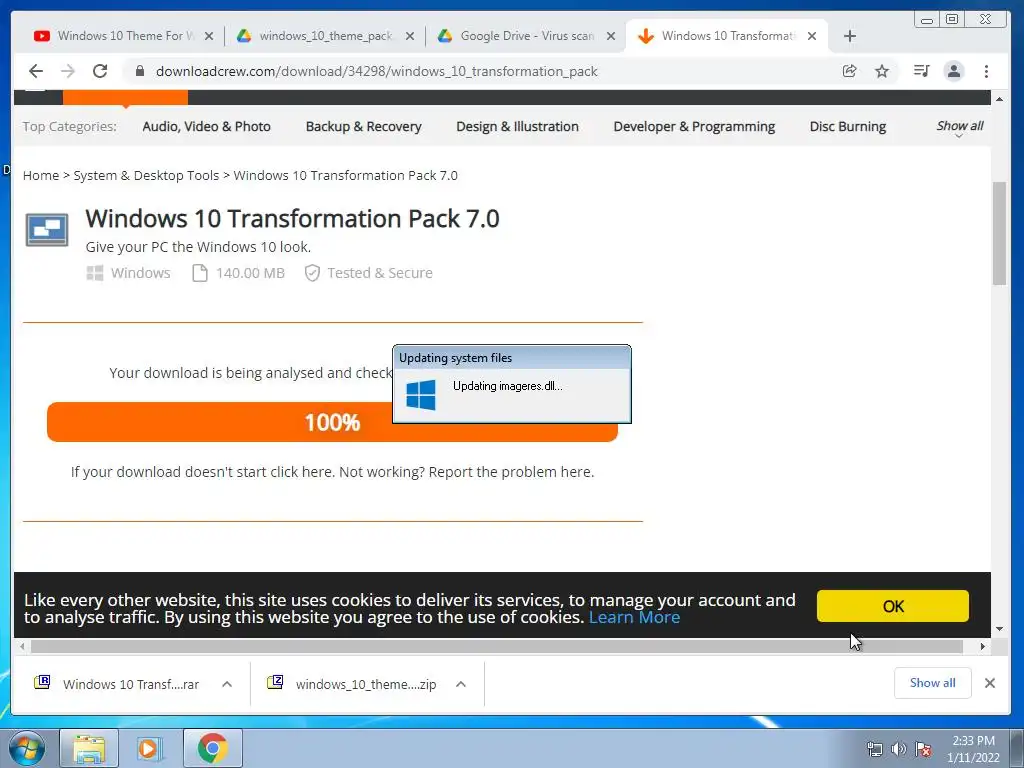The width and height of the screenshot is (1024, 768).
Task: Click the Windows logo in Updating dialog
Action: point(421,395)
